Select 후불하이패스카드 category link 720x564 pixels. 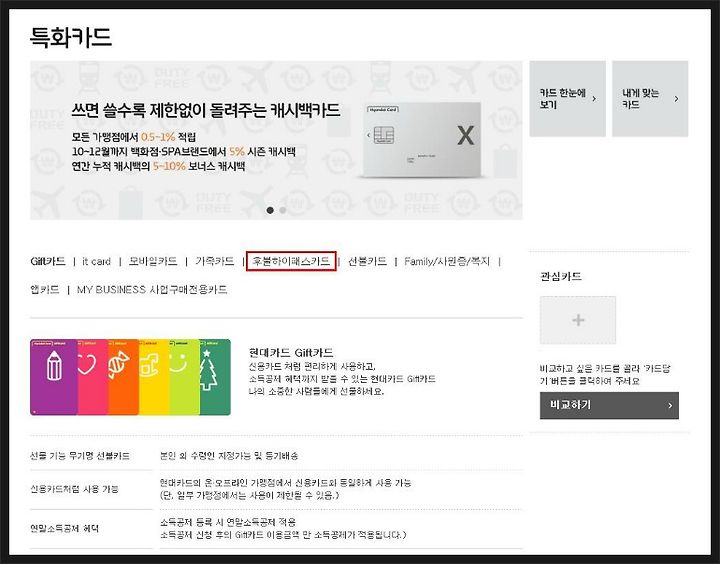tap(291, 261)
